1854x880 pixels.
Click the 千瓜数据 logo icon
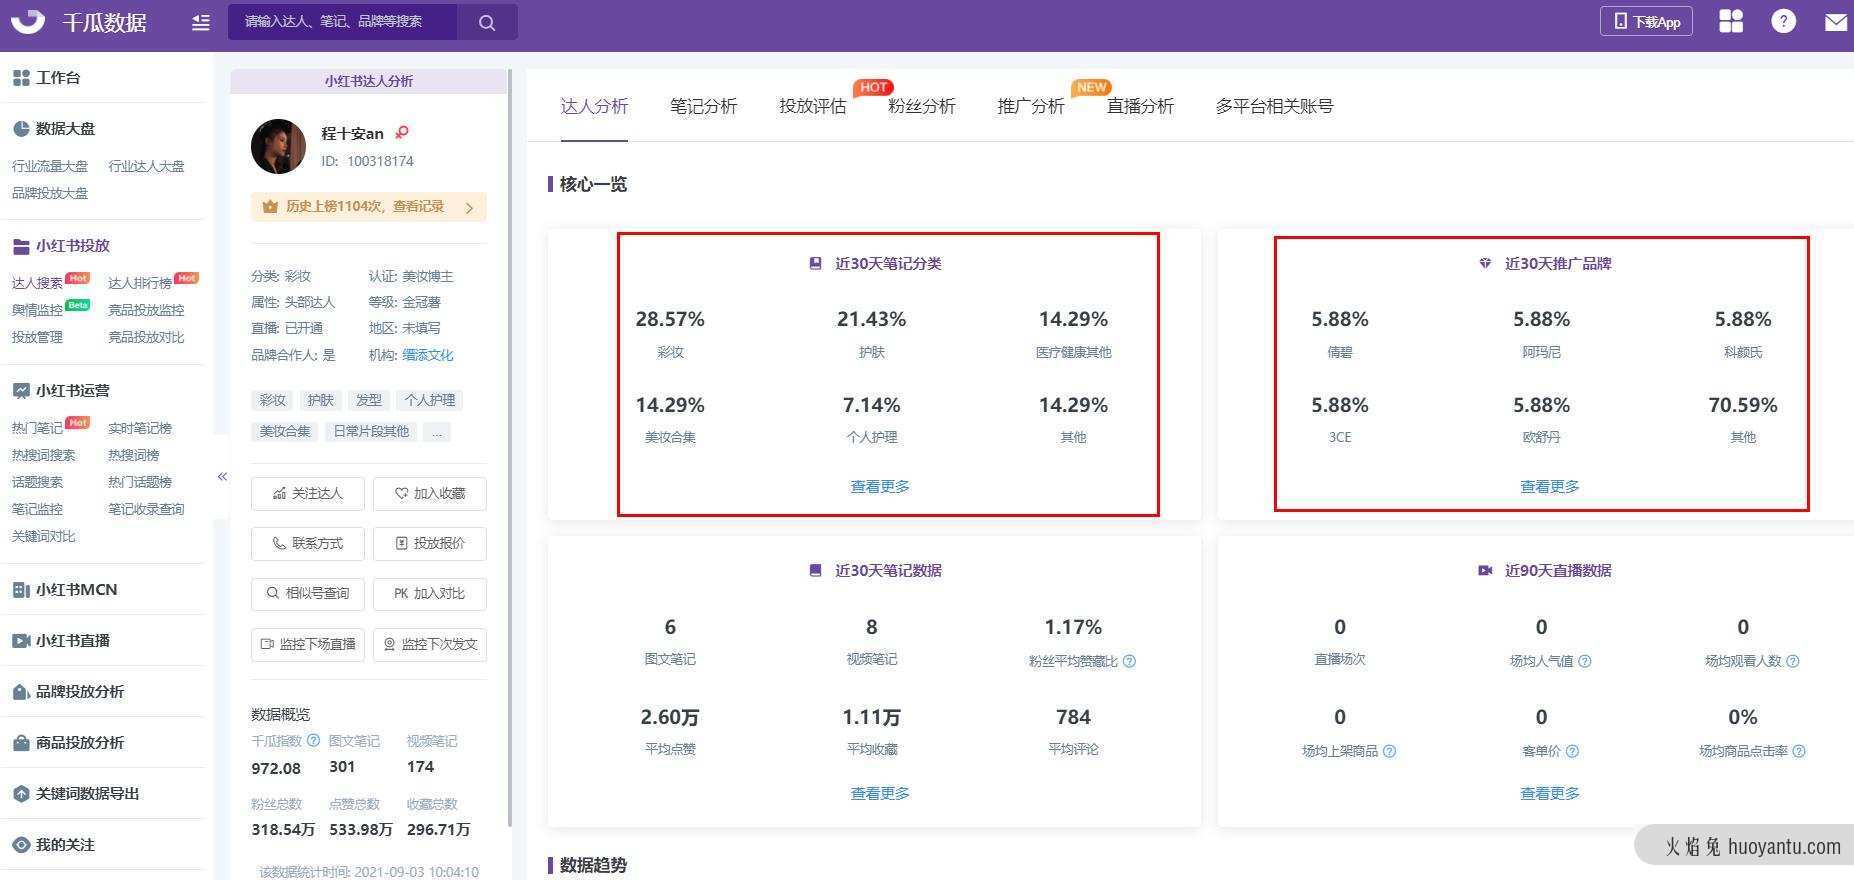click(x=28, y=20)
